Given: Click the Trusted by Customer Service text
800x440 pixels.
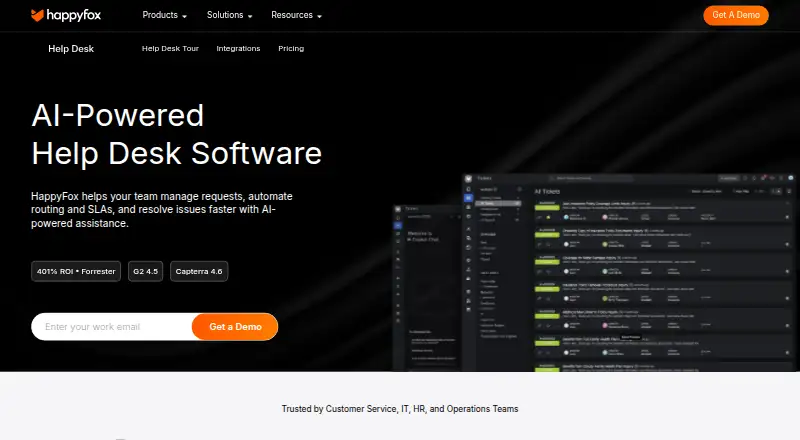Looking at the screenshot, I should click(400, 409).
